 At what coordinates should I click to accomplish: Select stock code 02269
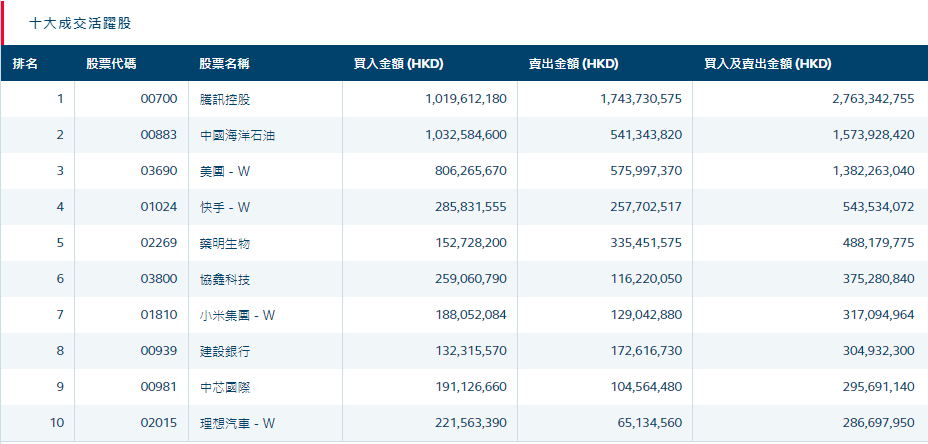pyautogui.click(x=159, y=243)
